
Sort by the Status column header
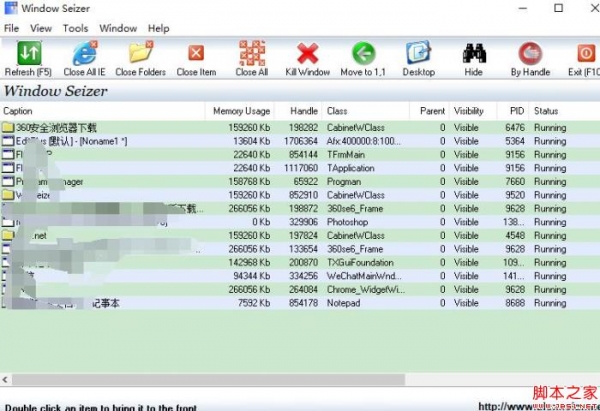coord(564,111)
